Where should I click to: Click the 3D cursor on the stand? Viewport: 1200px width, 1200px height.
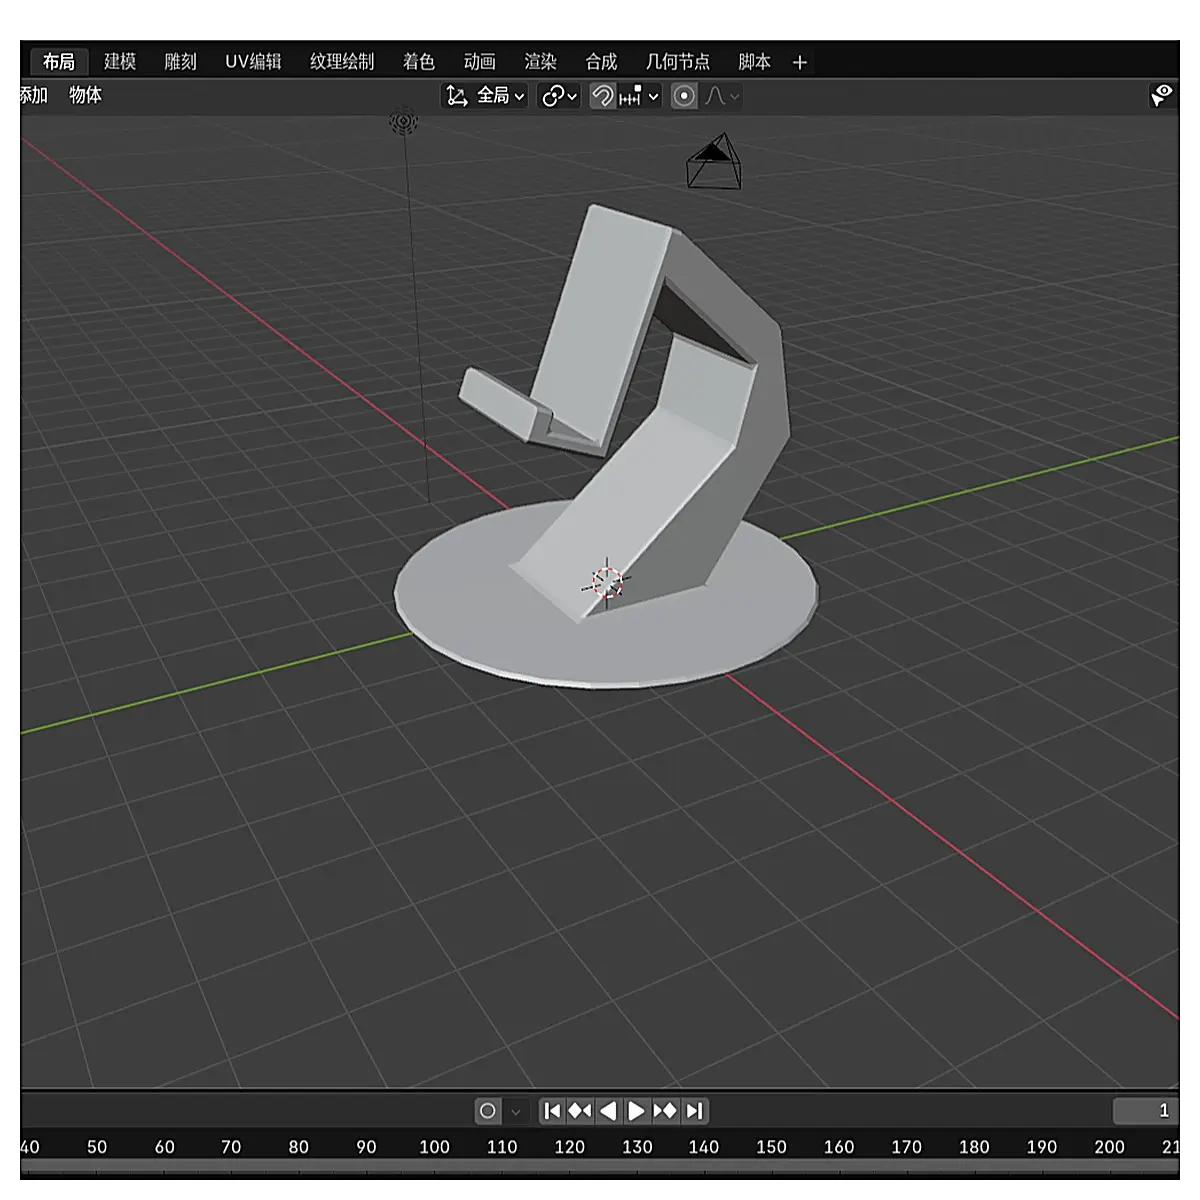point(606,582)
